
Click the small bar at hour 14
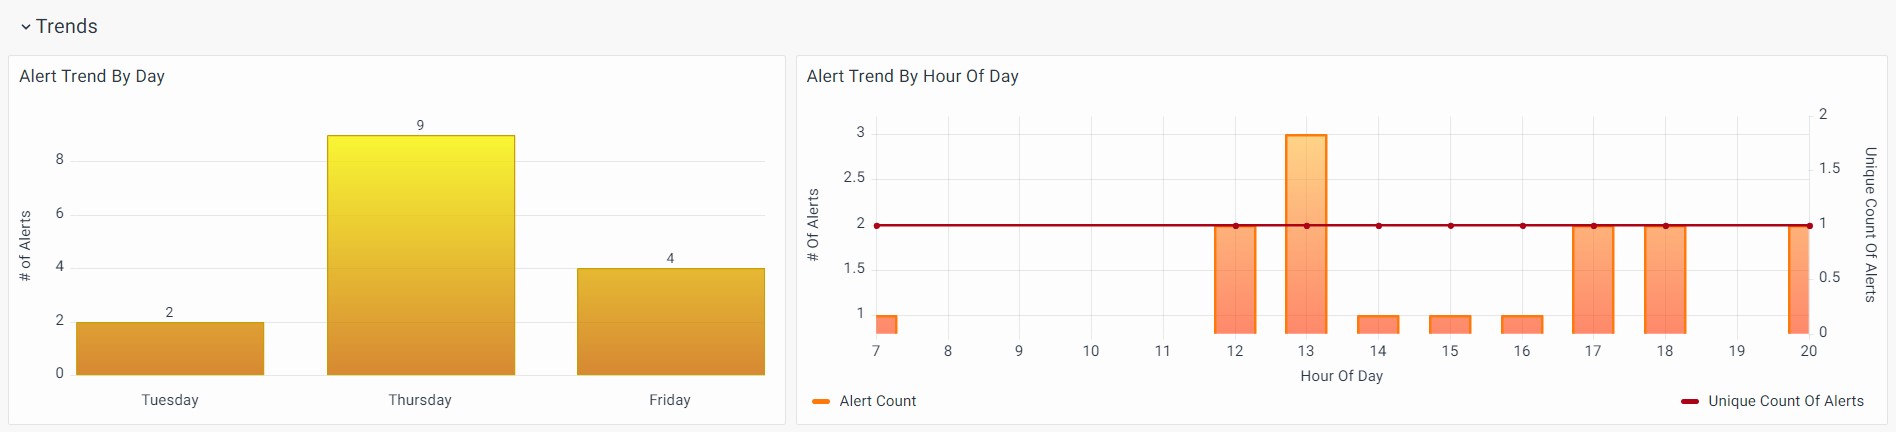tap(1378, 324)
